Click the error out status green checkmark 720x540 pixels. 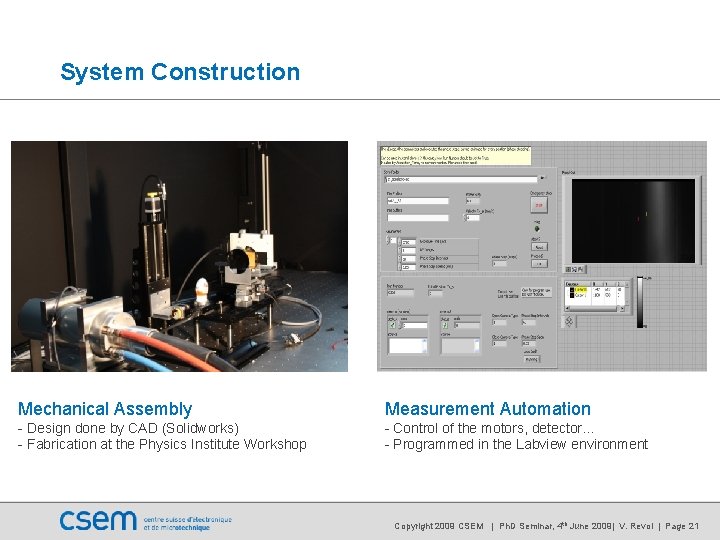444,326
